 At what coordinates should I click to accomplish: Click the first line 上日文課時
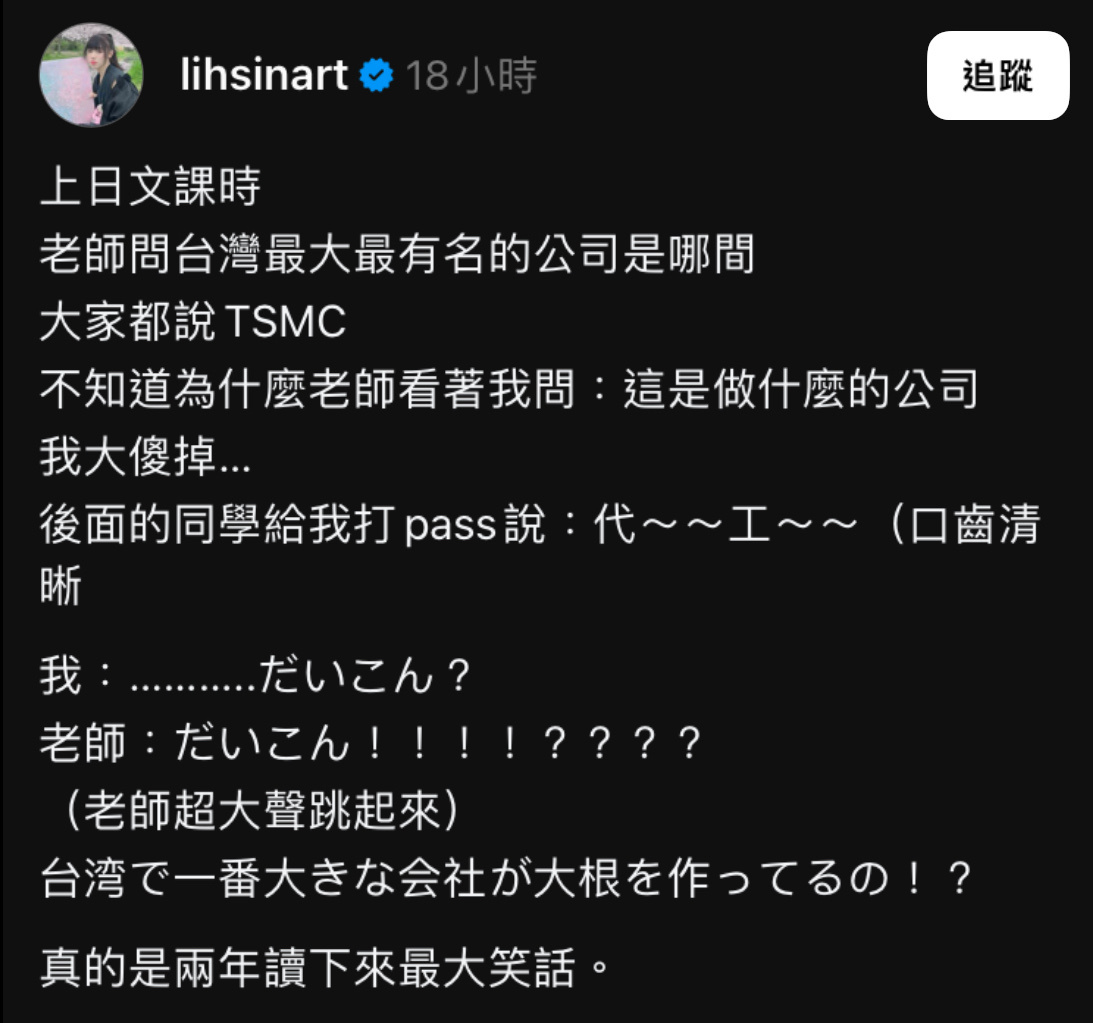coord(150,186)
